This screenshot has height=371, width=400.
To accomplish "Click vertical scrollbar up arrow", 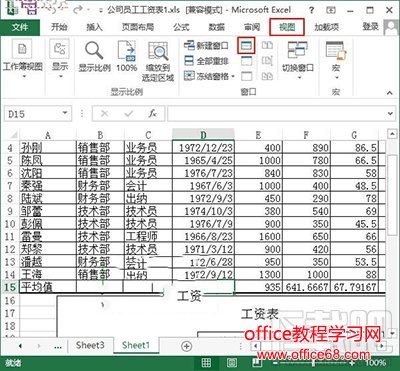I will point(392,135).
